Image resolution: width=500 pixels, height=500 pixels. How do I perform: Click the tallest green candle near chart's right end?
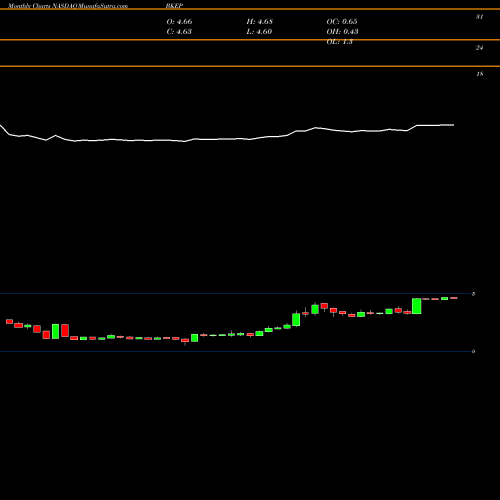tap(417, 306)
